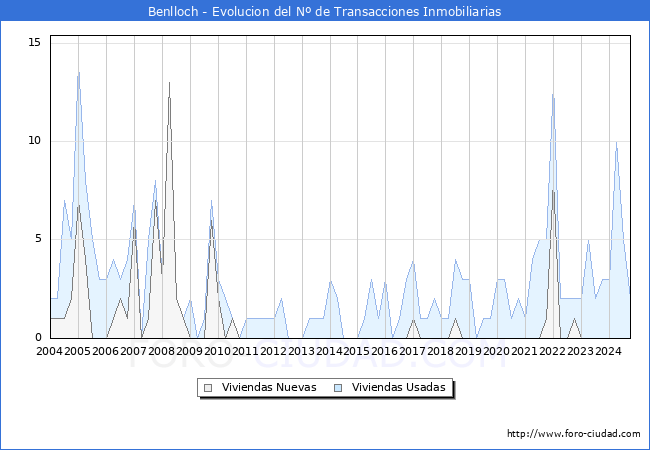Screen dimensions: 650x450
Task: Click the x-axis year 2006
Action: click(105, 351)
